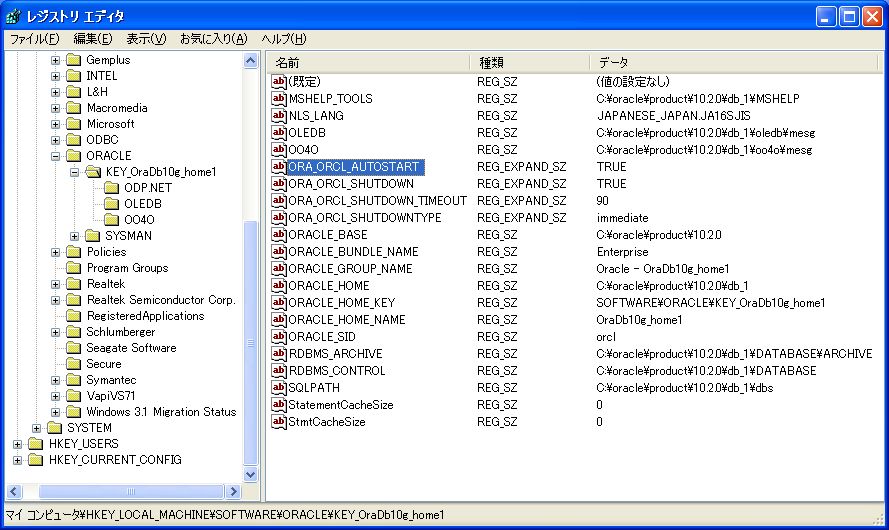Image resolution: width=889 pixels, height=530 pixels.
Task: Click the ODBC folder icon
Action: (74, 139)
